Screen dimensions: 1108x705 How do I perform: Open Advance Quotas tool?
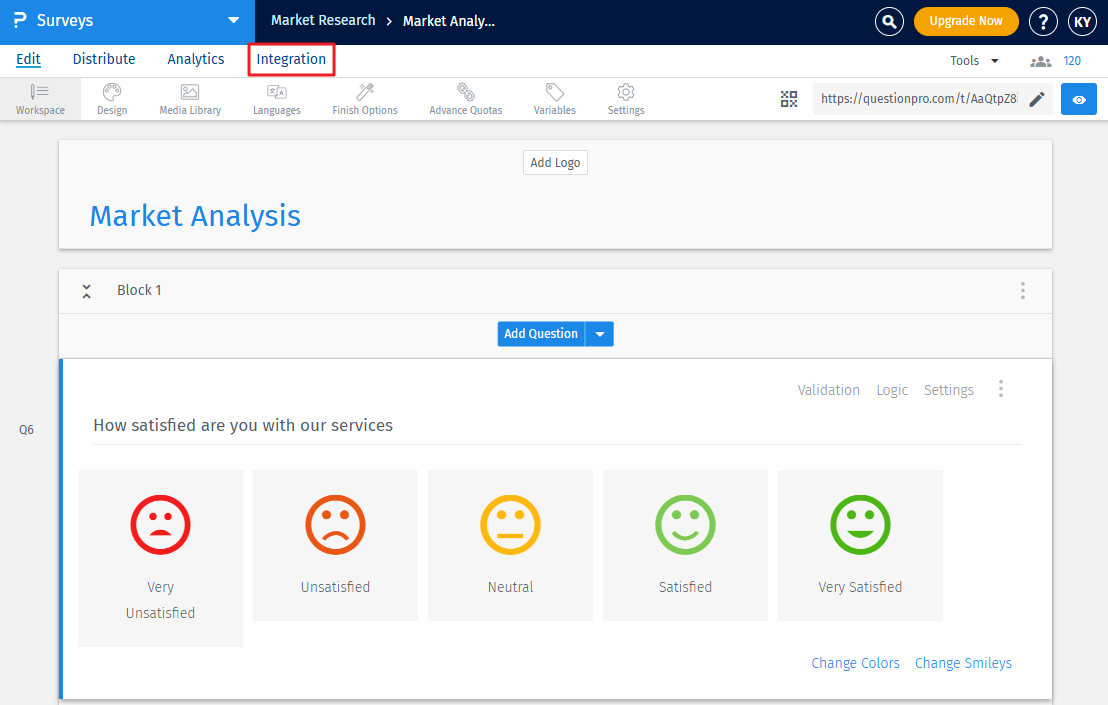pyautogui.click(x=466, y=99)
